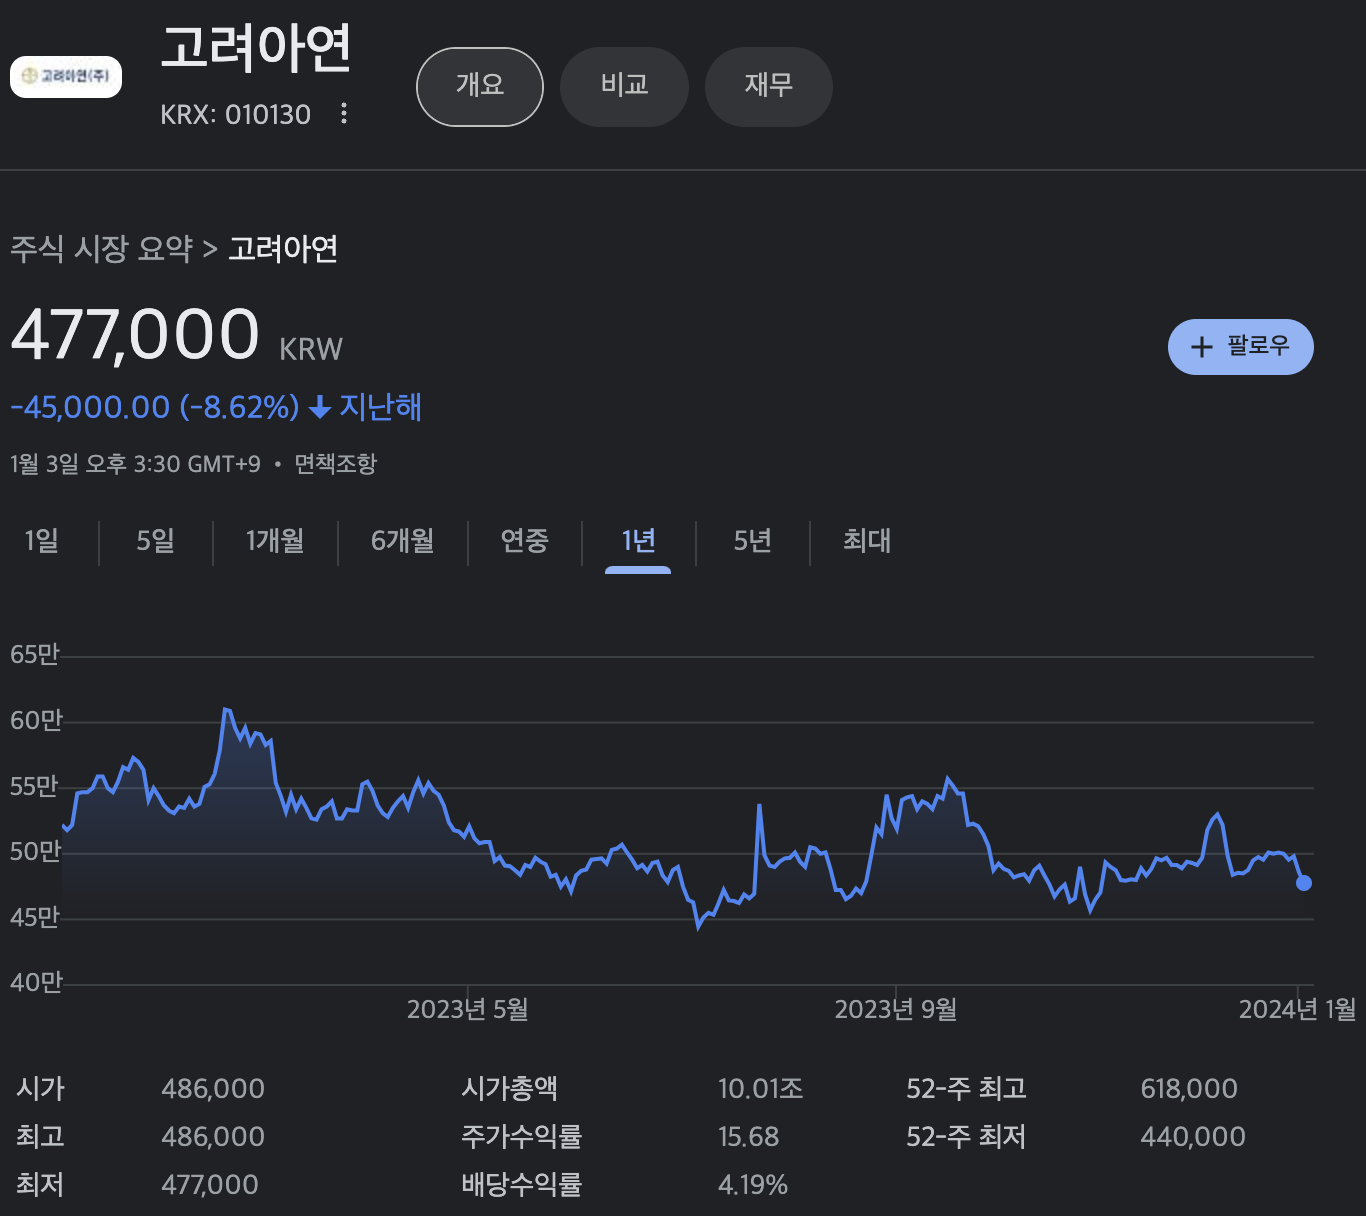Screen dimensions: 1366x1216
Task: Click the 고려아연 breadcrumb text
Action: click(283, 249)
